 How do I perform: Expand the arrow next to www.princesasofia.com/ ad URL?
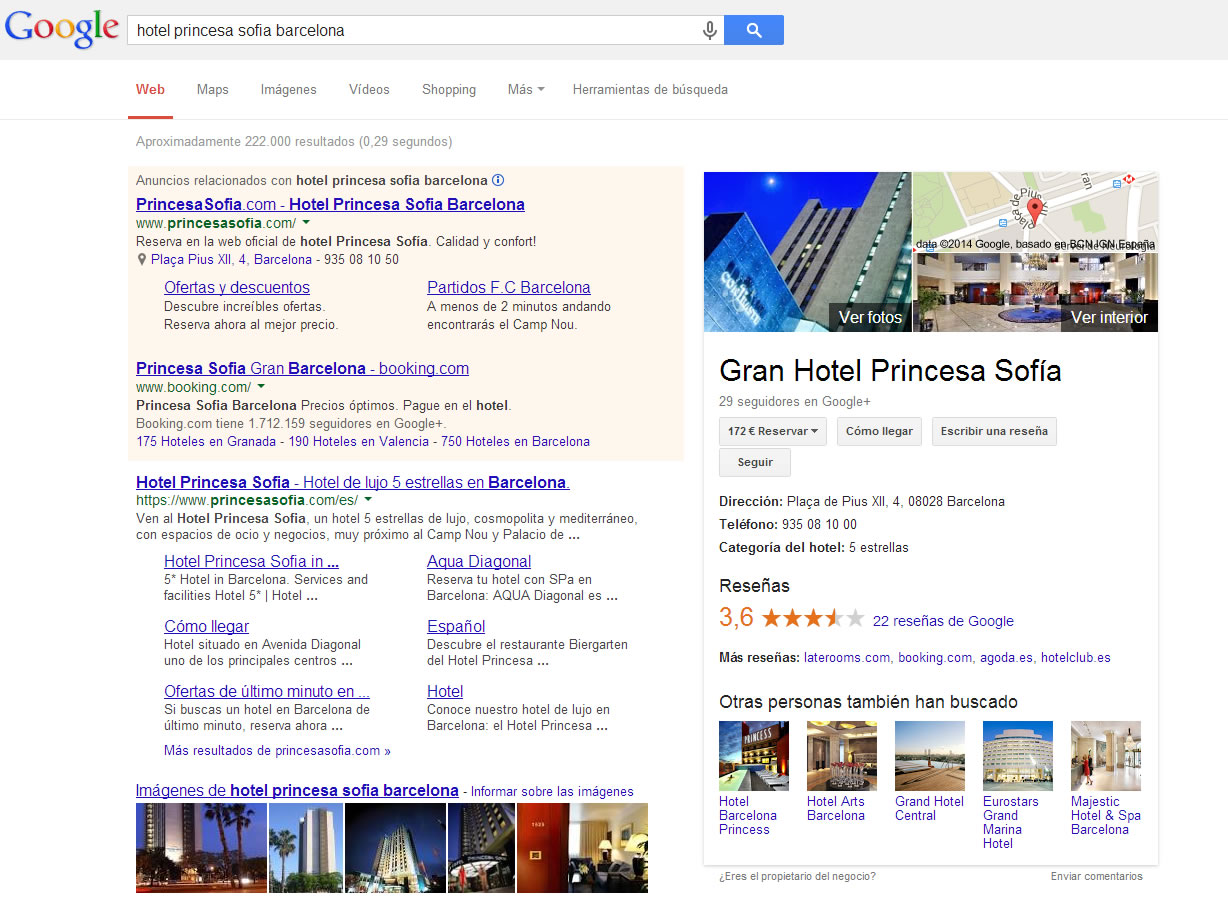pyautogui.click(x=306, y=223)
